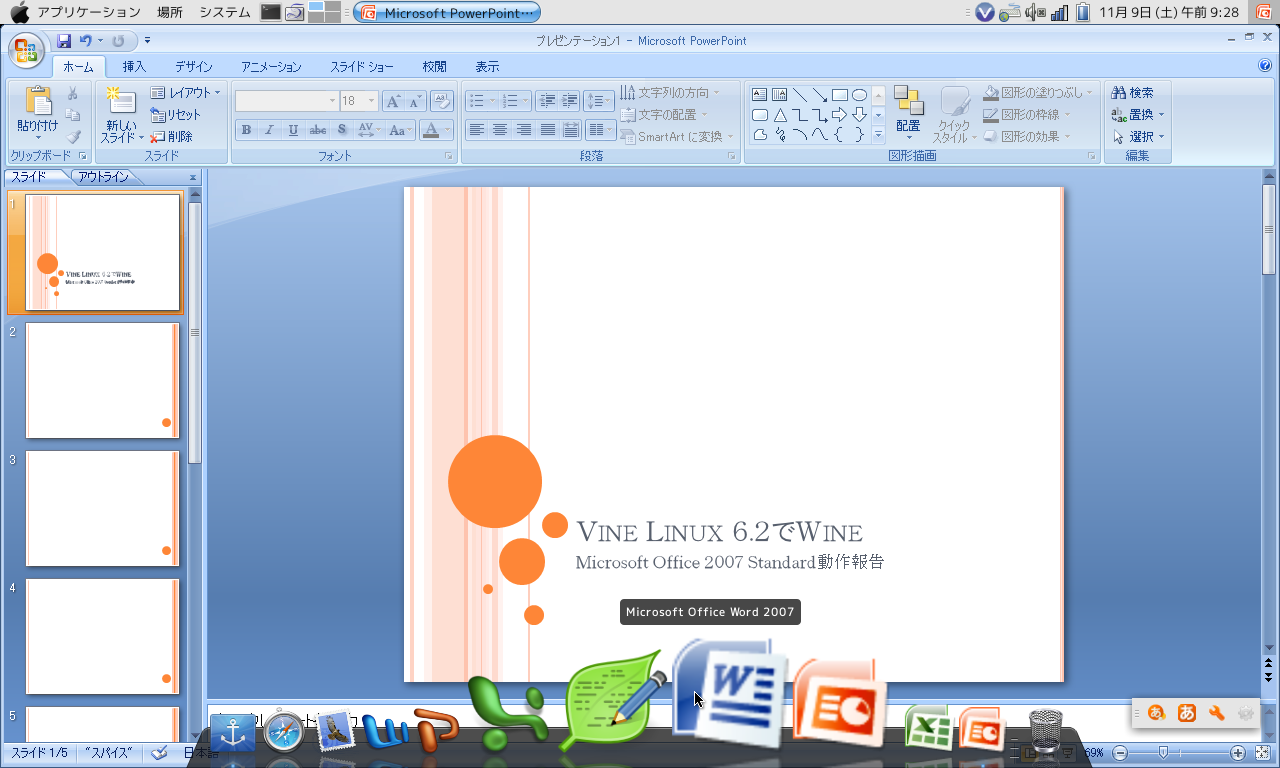
Task: Click the spell check status icon
Action: [159, 753]
